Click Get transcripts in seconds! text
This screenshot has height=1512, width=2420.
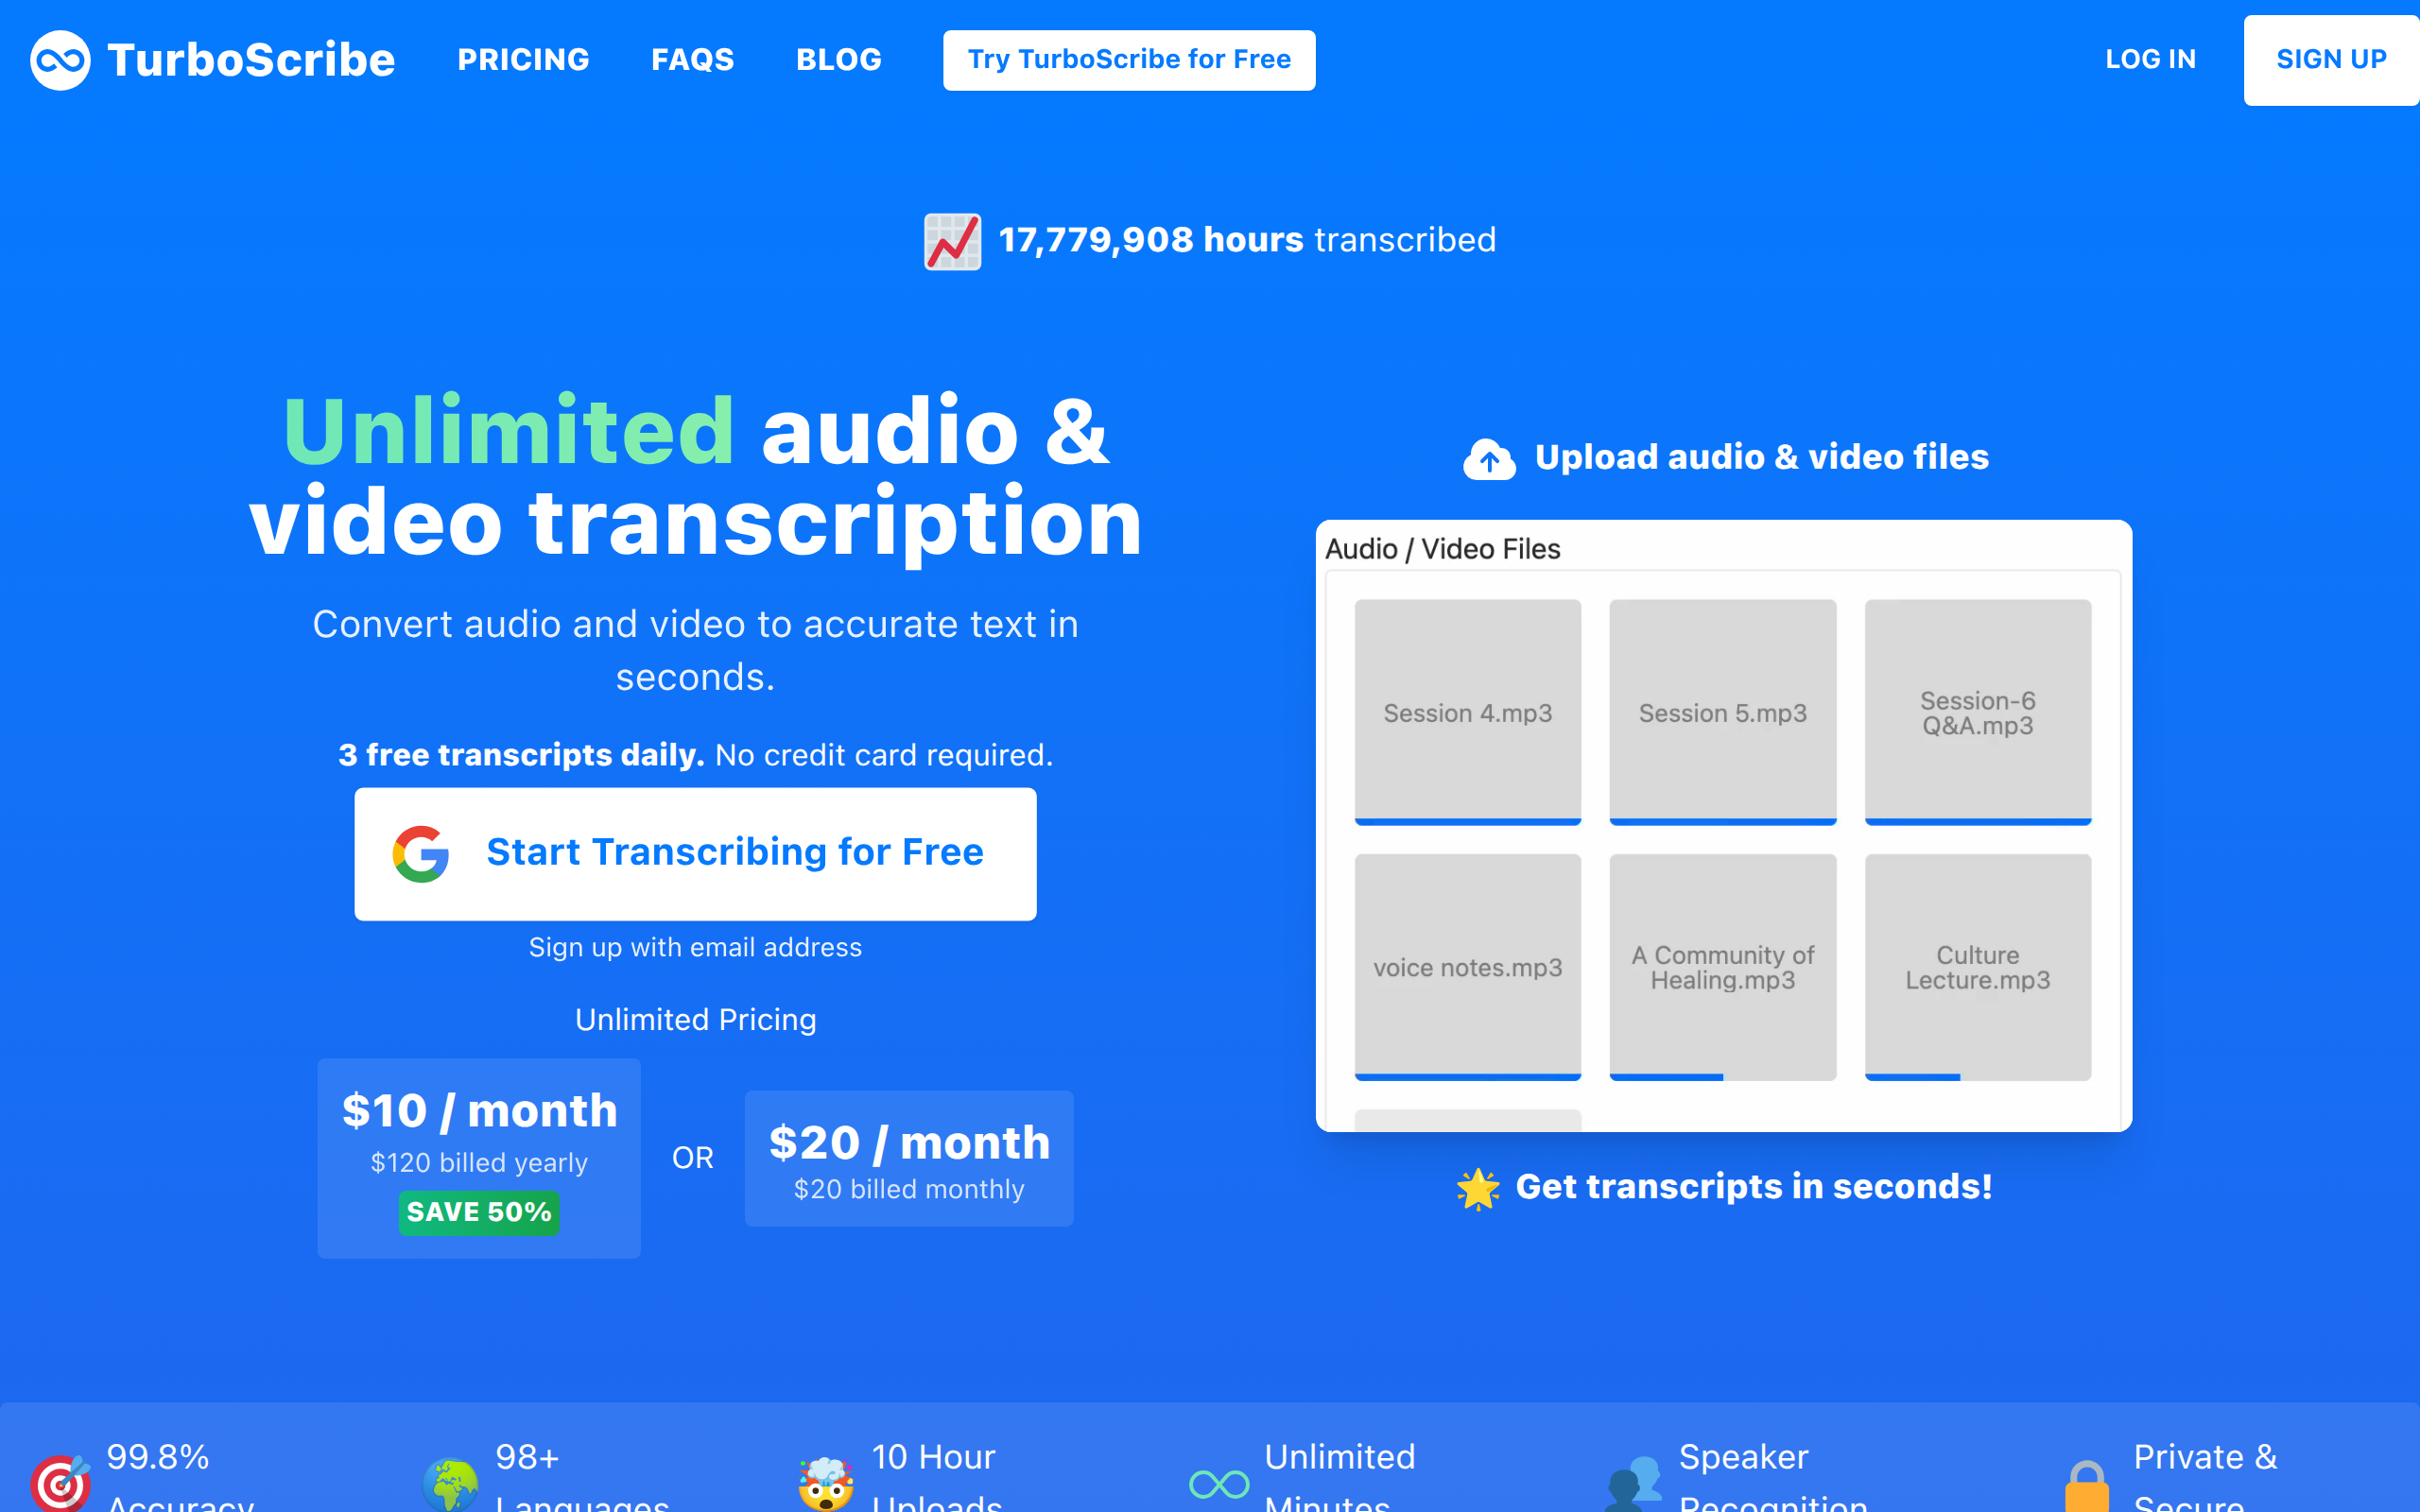tap(1754, 1186)
